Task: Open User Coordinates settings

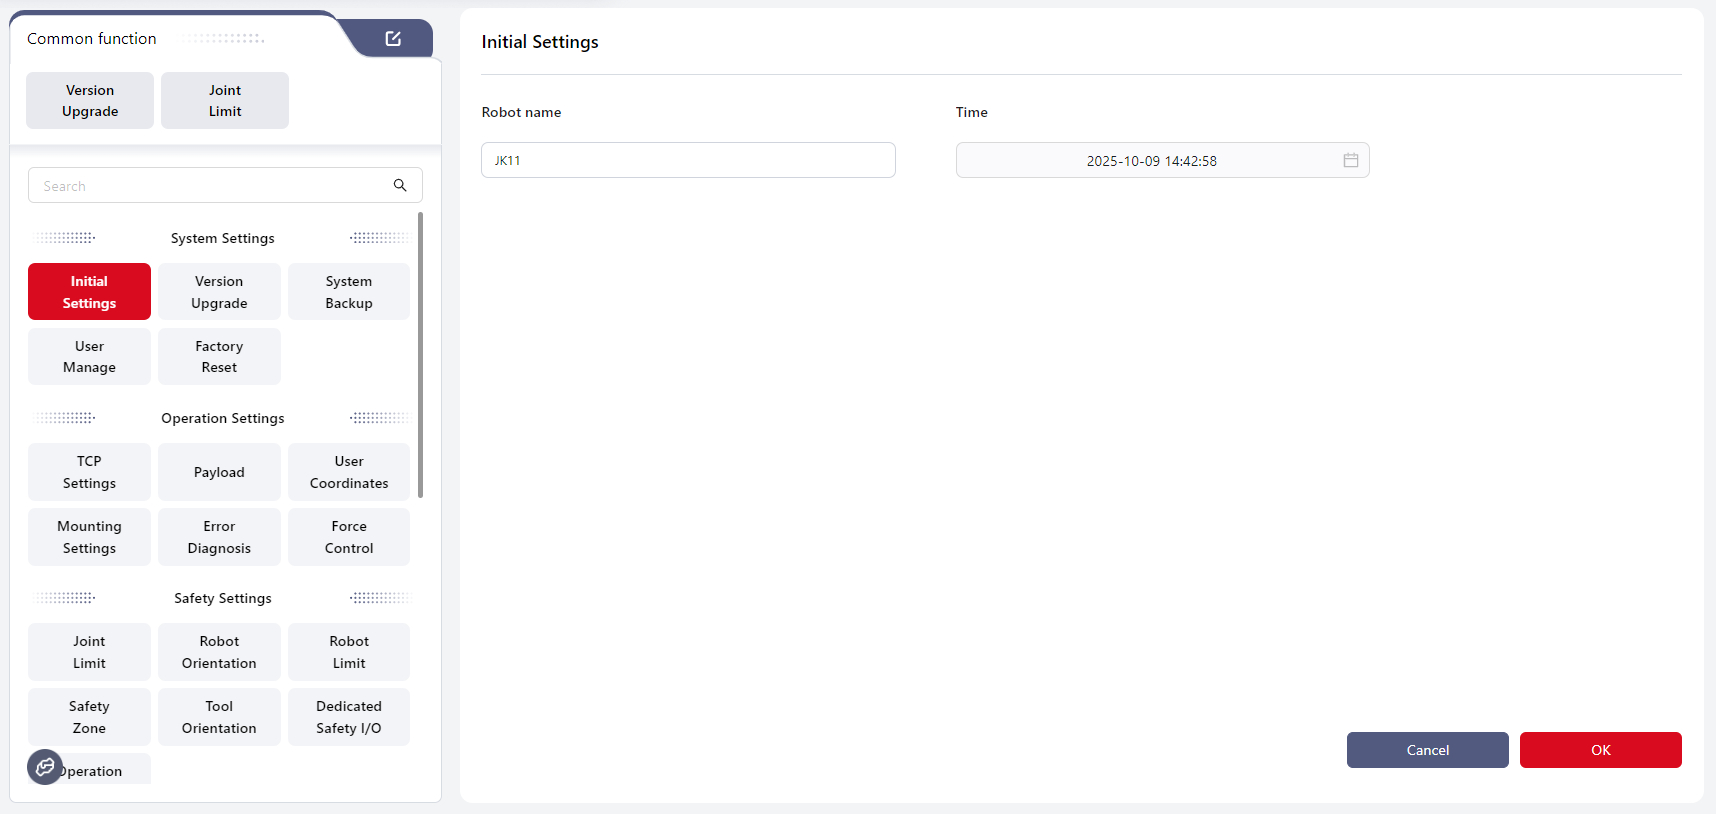Action: pos(349,472)
